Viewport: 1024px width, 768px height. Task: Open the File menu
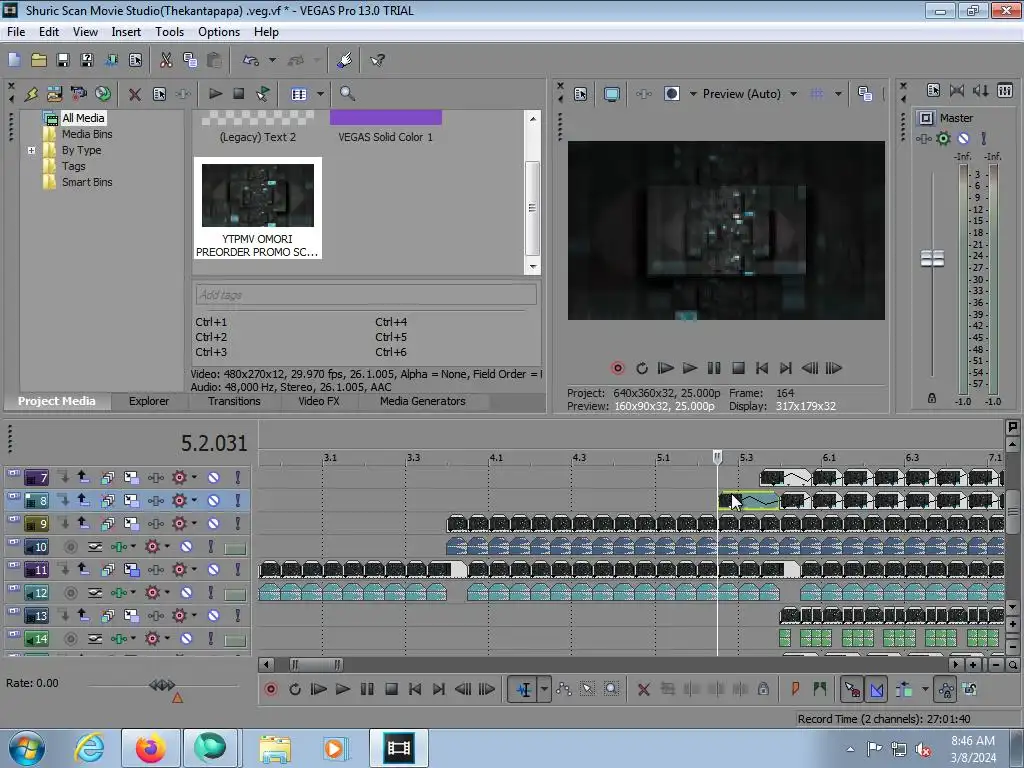coord(16,32)
